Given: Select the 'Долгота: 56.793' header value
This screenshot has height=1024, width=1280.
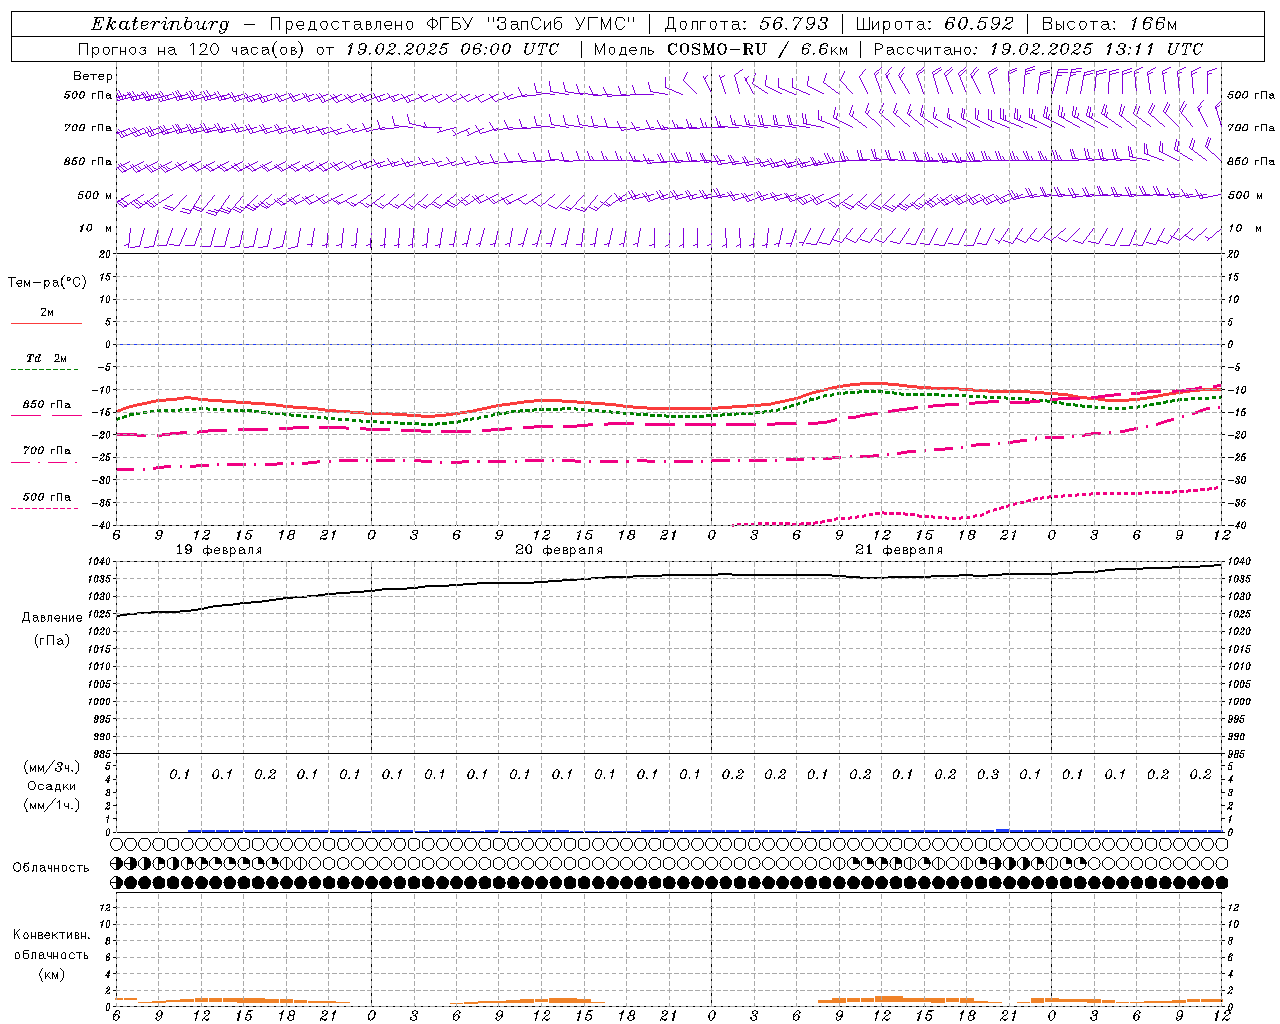Looking at the screenshot, I should 746,24.
